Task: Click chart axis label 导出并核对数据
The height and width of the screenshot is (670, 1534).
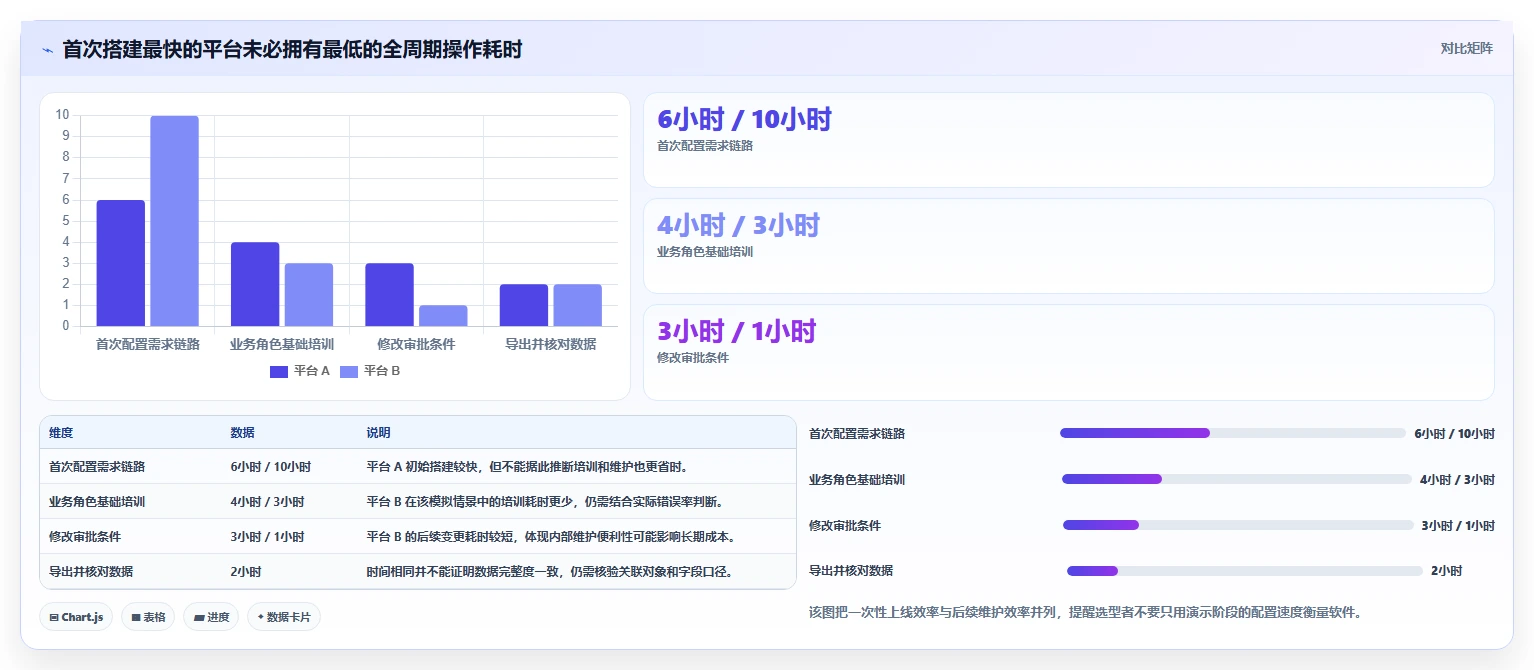Action: coord(551,344)
